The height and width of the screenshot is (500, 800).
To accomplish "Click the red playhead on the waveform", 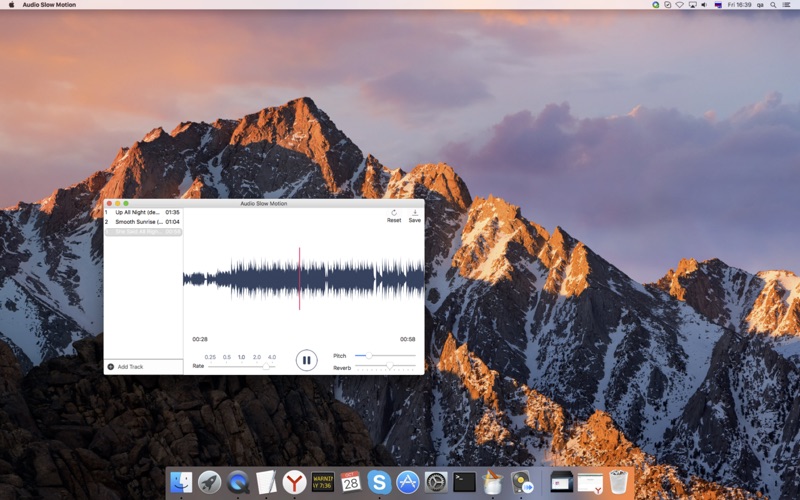I will [299, 279].
